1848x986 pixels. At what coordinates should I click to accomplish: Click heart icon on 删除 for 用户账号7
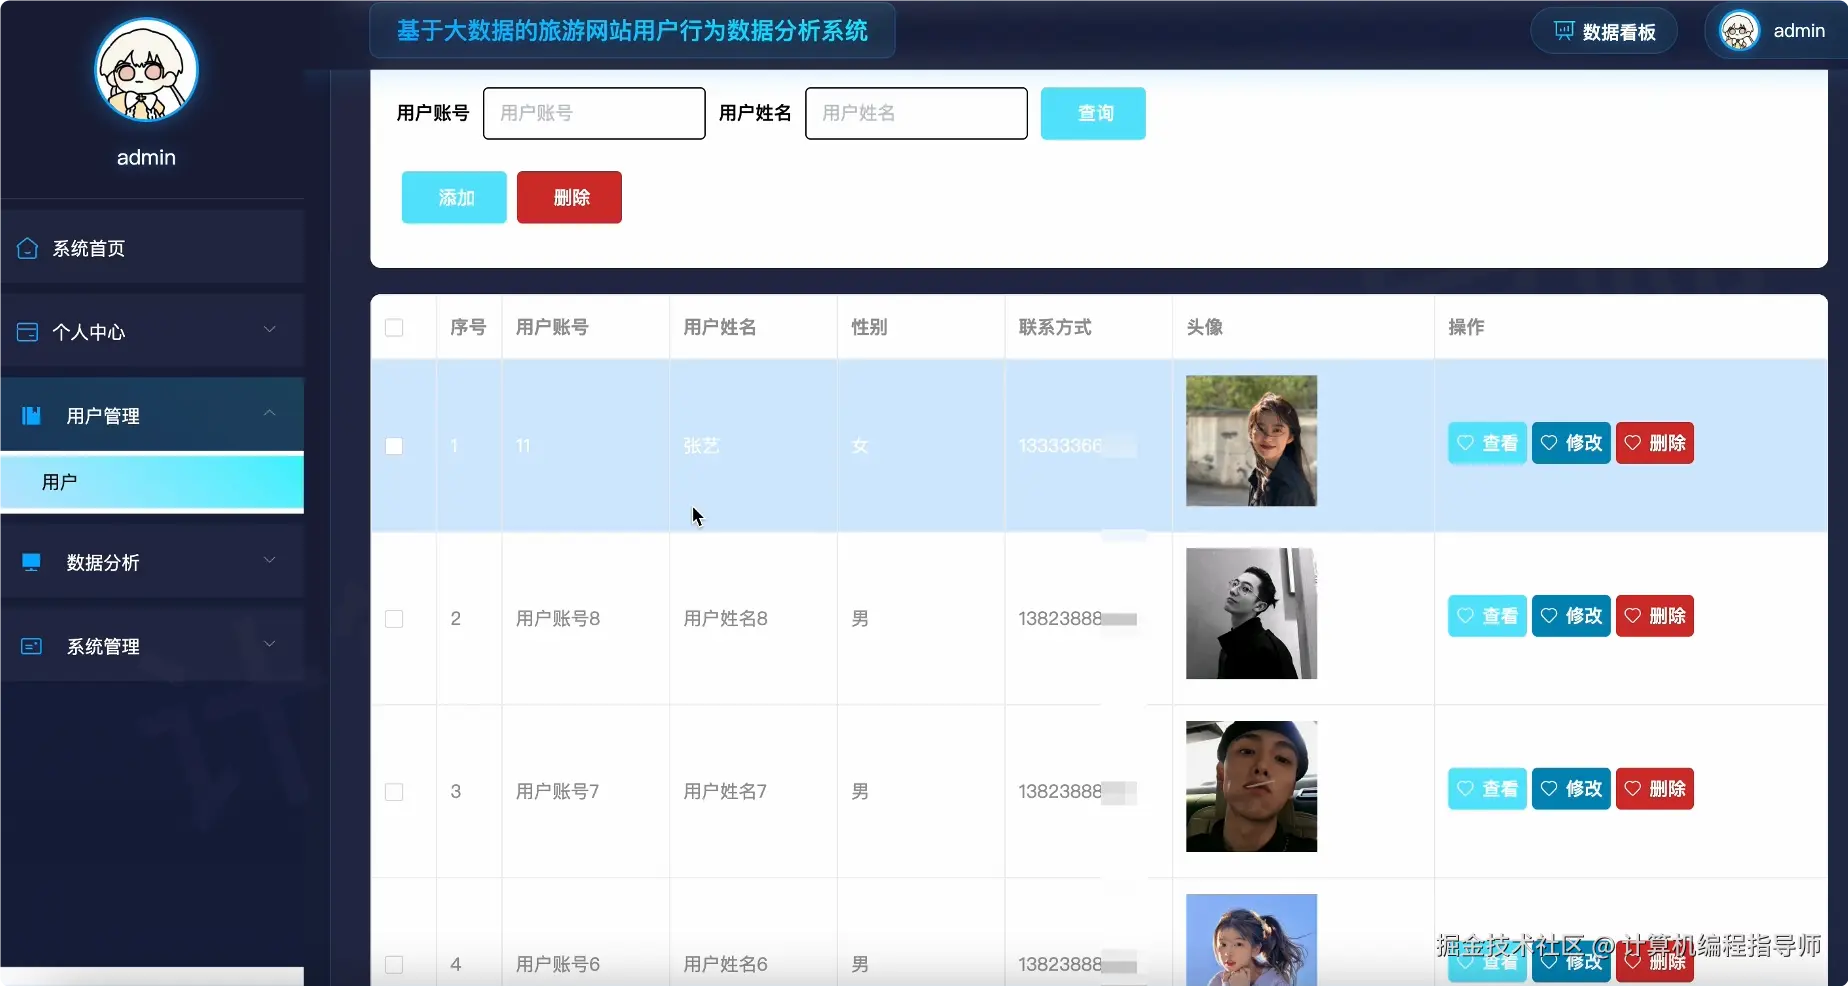(1633, 789)
